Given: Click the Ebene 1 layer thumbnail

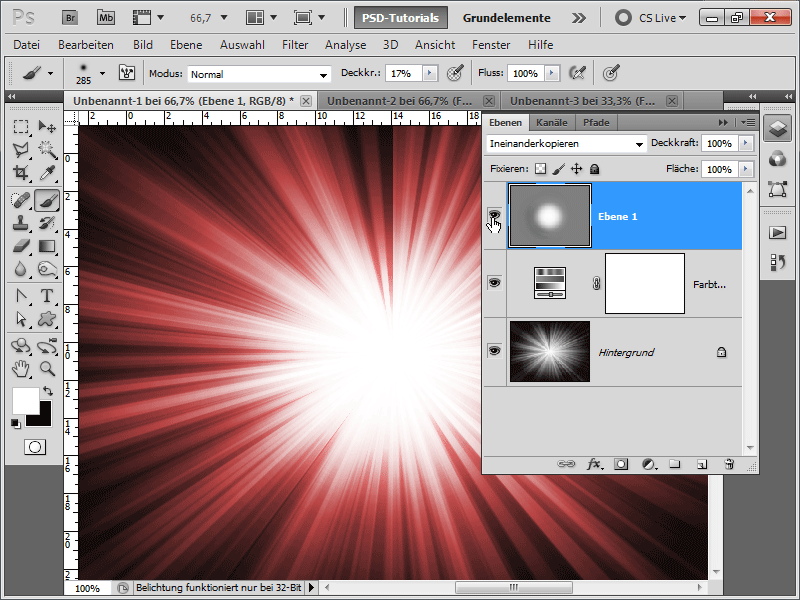Looking at the screenshot, I should 550,215.
